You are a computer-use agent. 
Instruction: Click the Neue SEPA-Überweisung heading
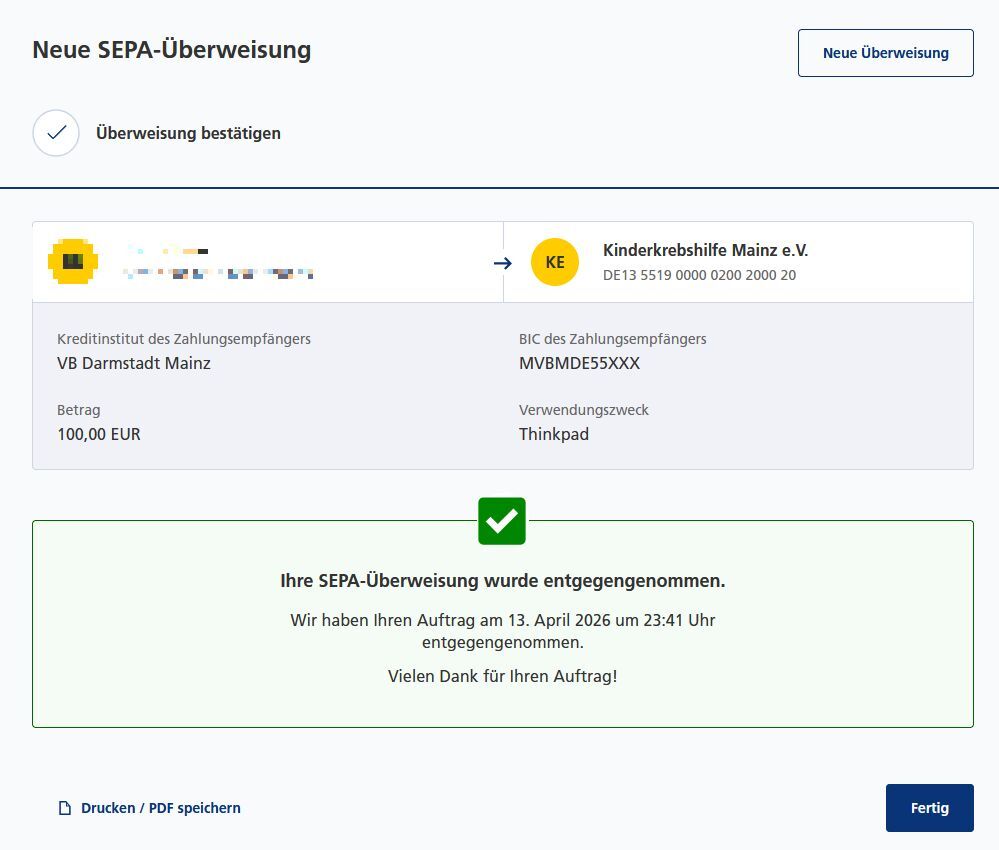pos(172,50)
